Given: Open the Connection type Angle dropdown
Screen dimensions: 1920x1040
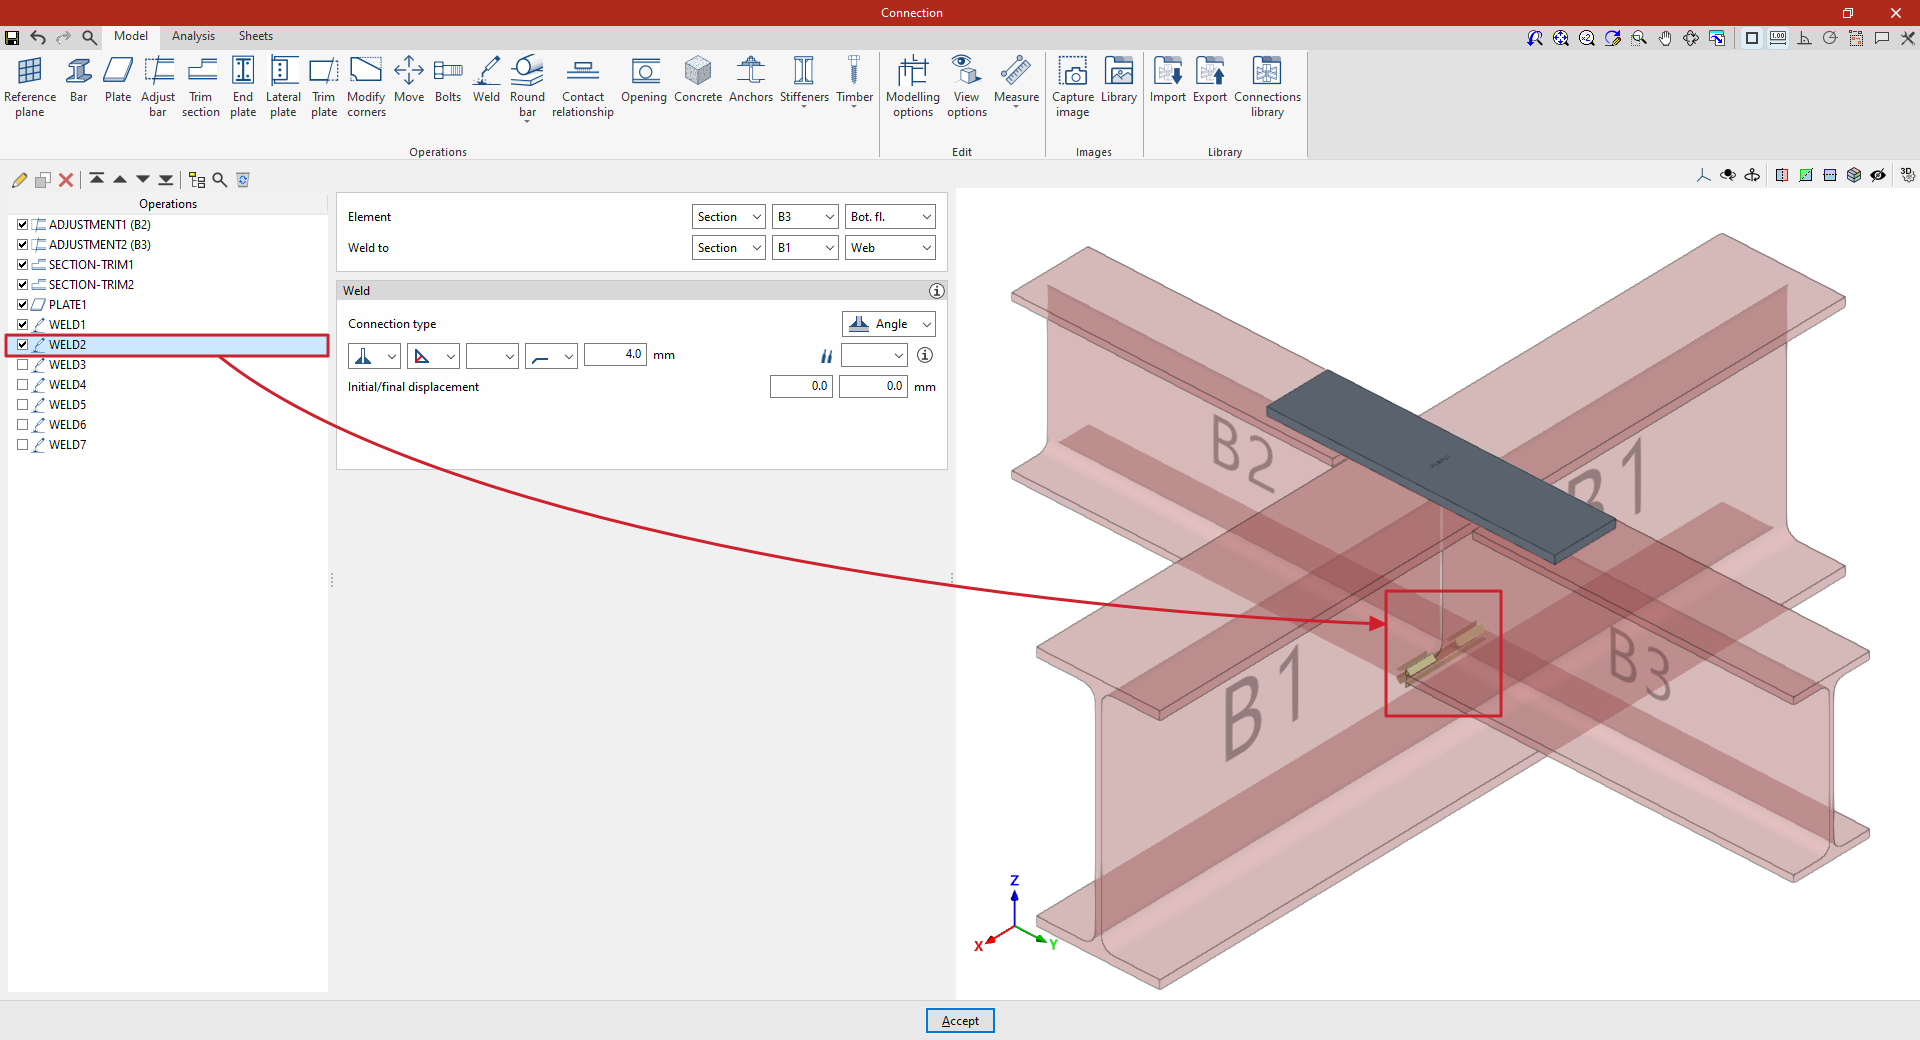Looking at the screenshot, I should (x=889, y=324).
